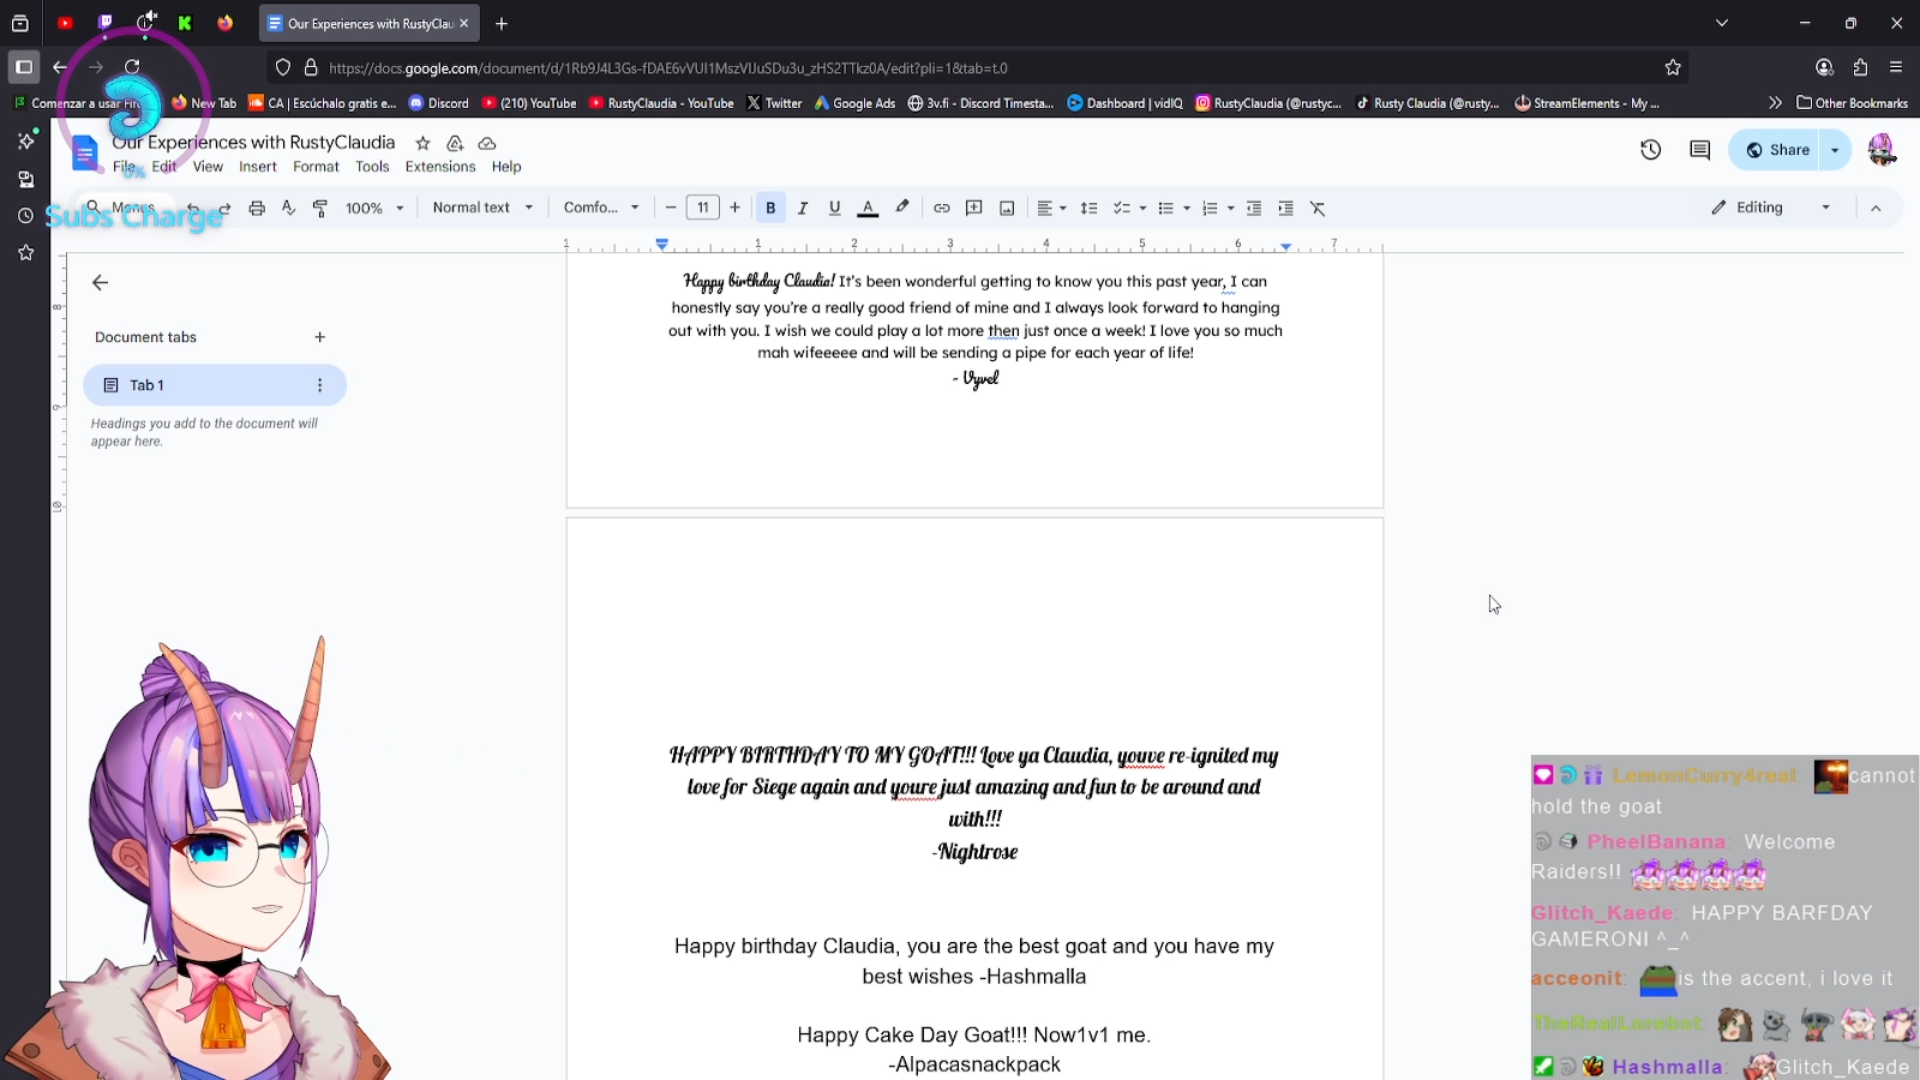Open the View menu

(208, 167)
